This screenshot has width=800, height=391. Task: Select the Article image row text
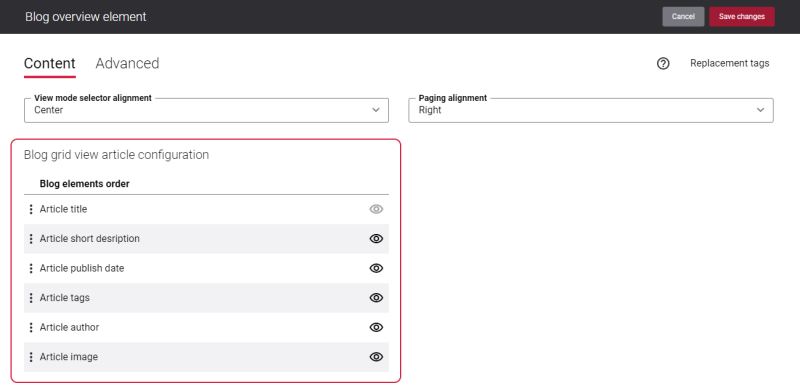click(x=69, y=357)
